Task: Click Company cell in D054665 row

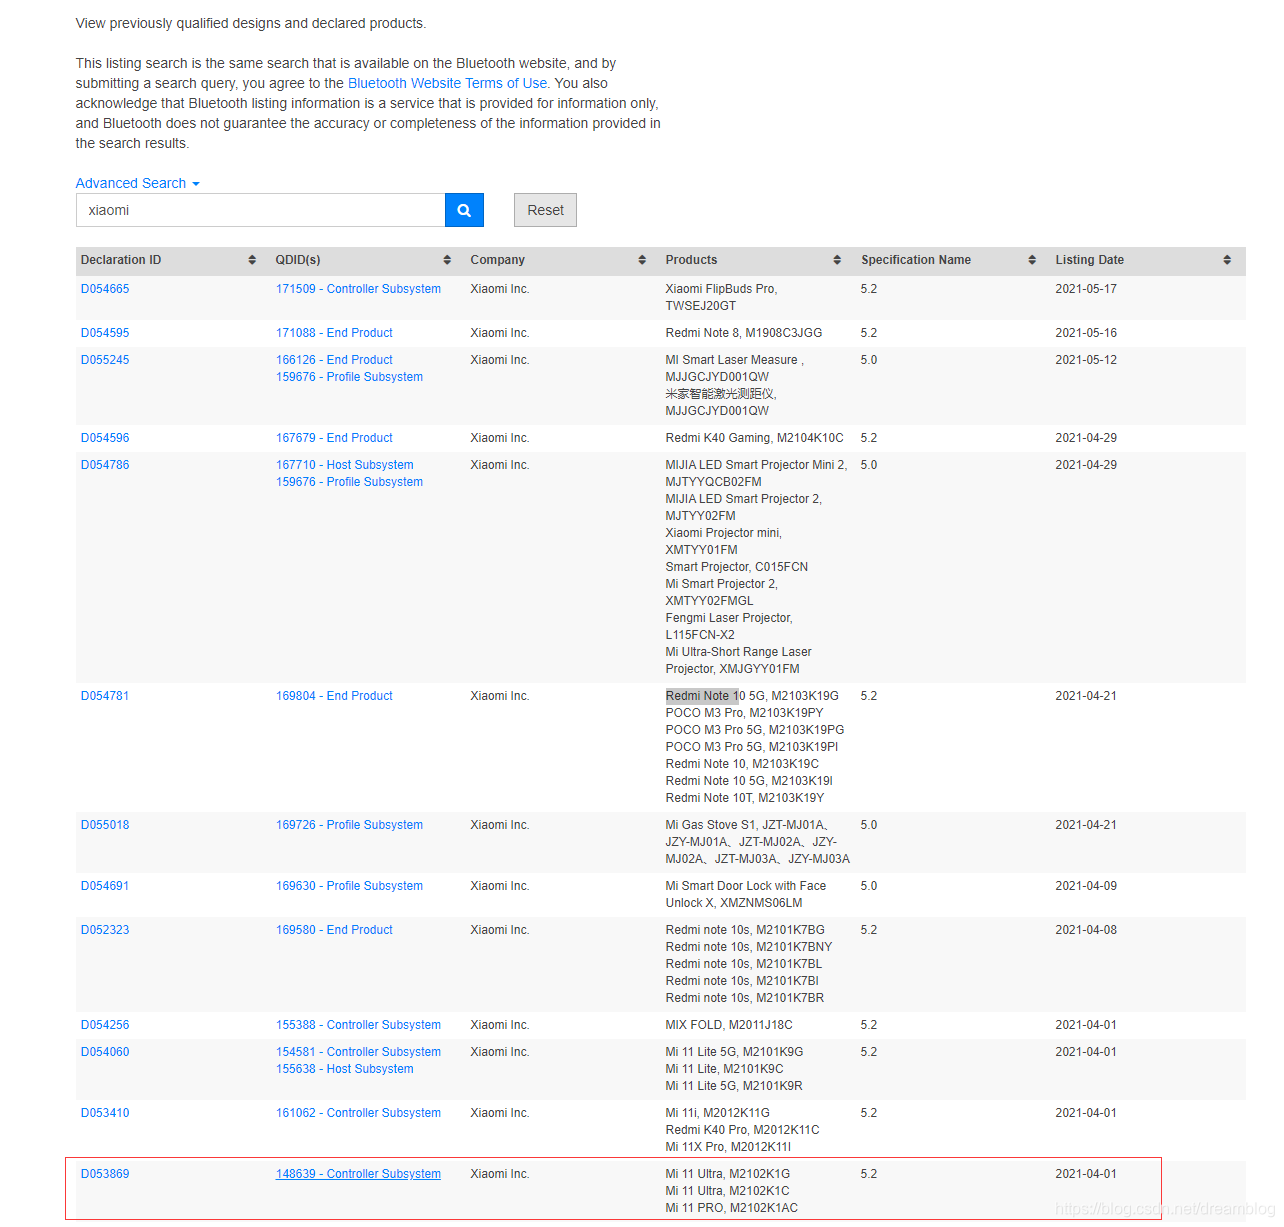Action: (500, 289)
